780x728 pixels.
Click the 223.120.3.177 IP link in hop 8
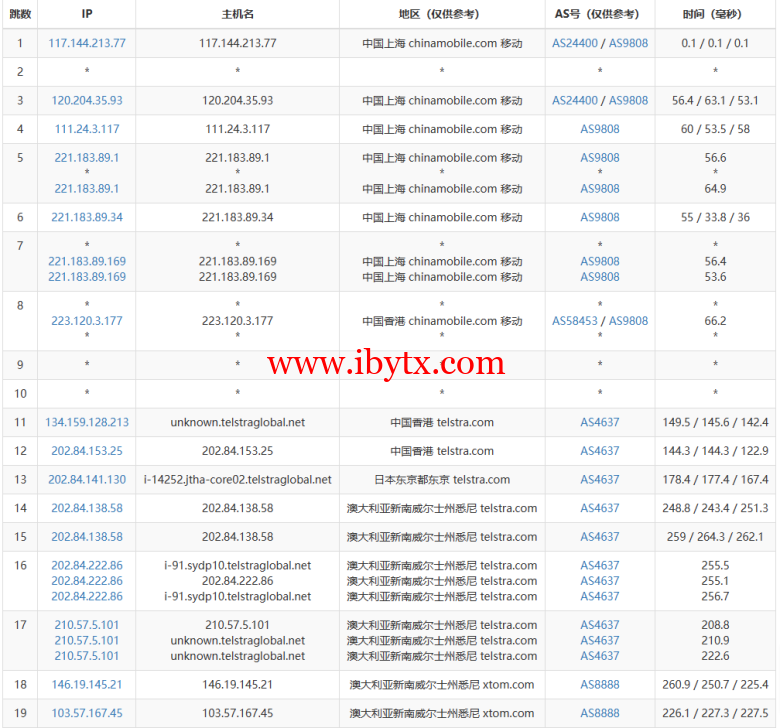[x=87, y=321]
